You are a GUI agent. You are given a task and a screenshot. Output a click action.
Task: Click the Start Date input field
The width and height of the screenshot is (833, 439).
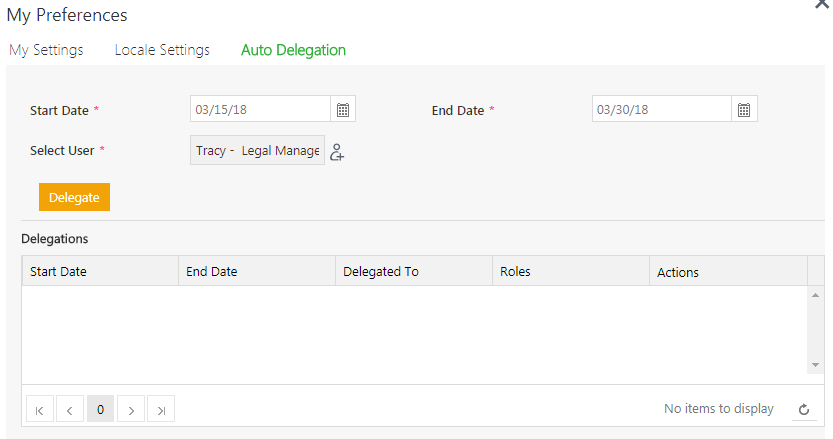(x=260, y=109)
